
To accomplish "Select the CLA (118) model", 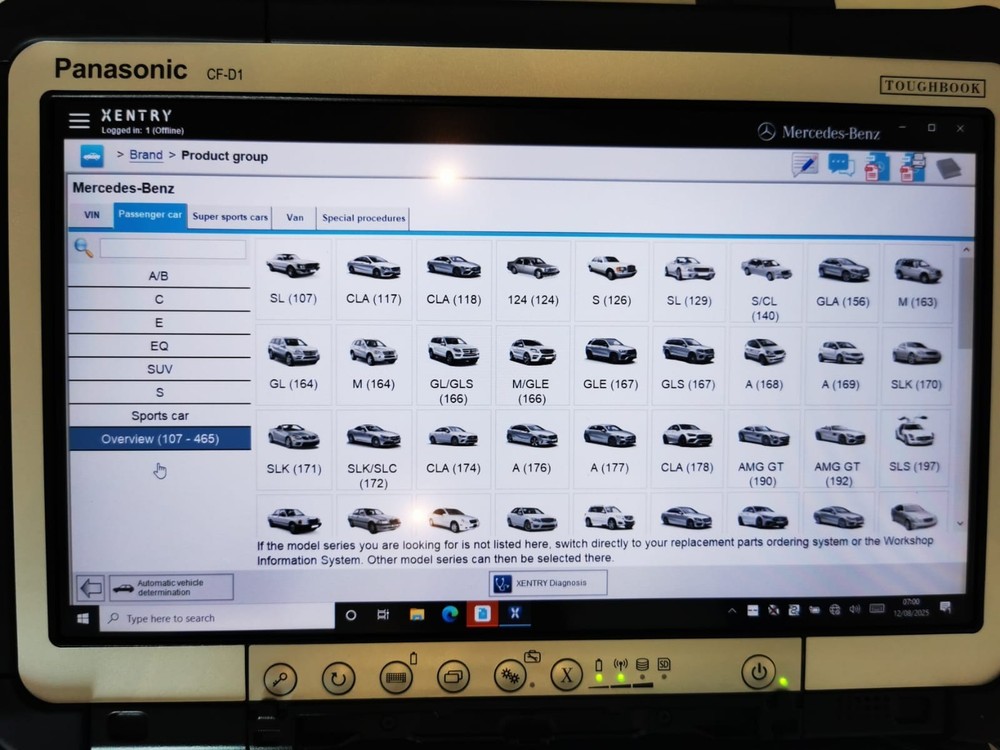I will coord(453,281).
